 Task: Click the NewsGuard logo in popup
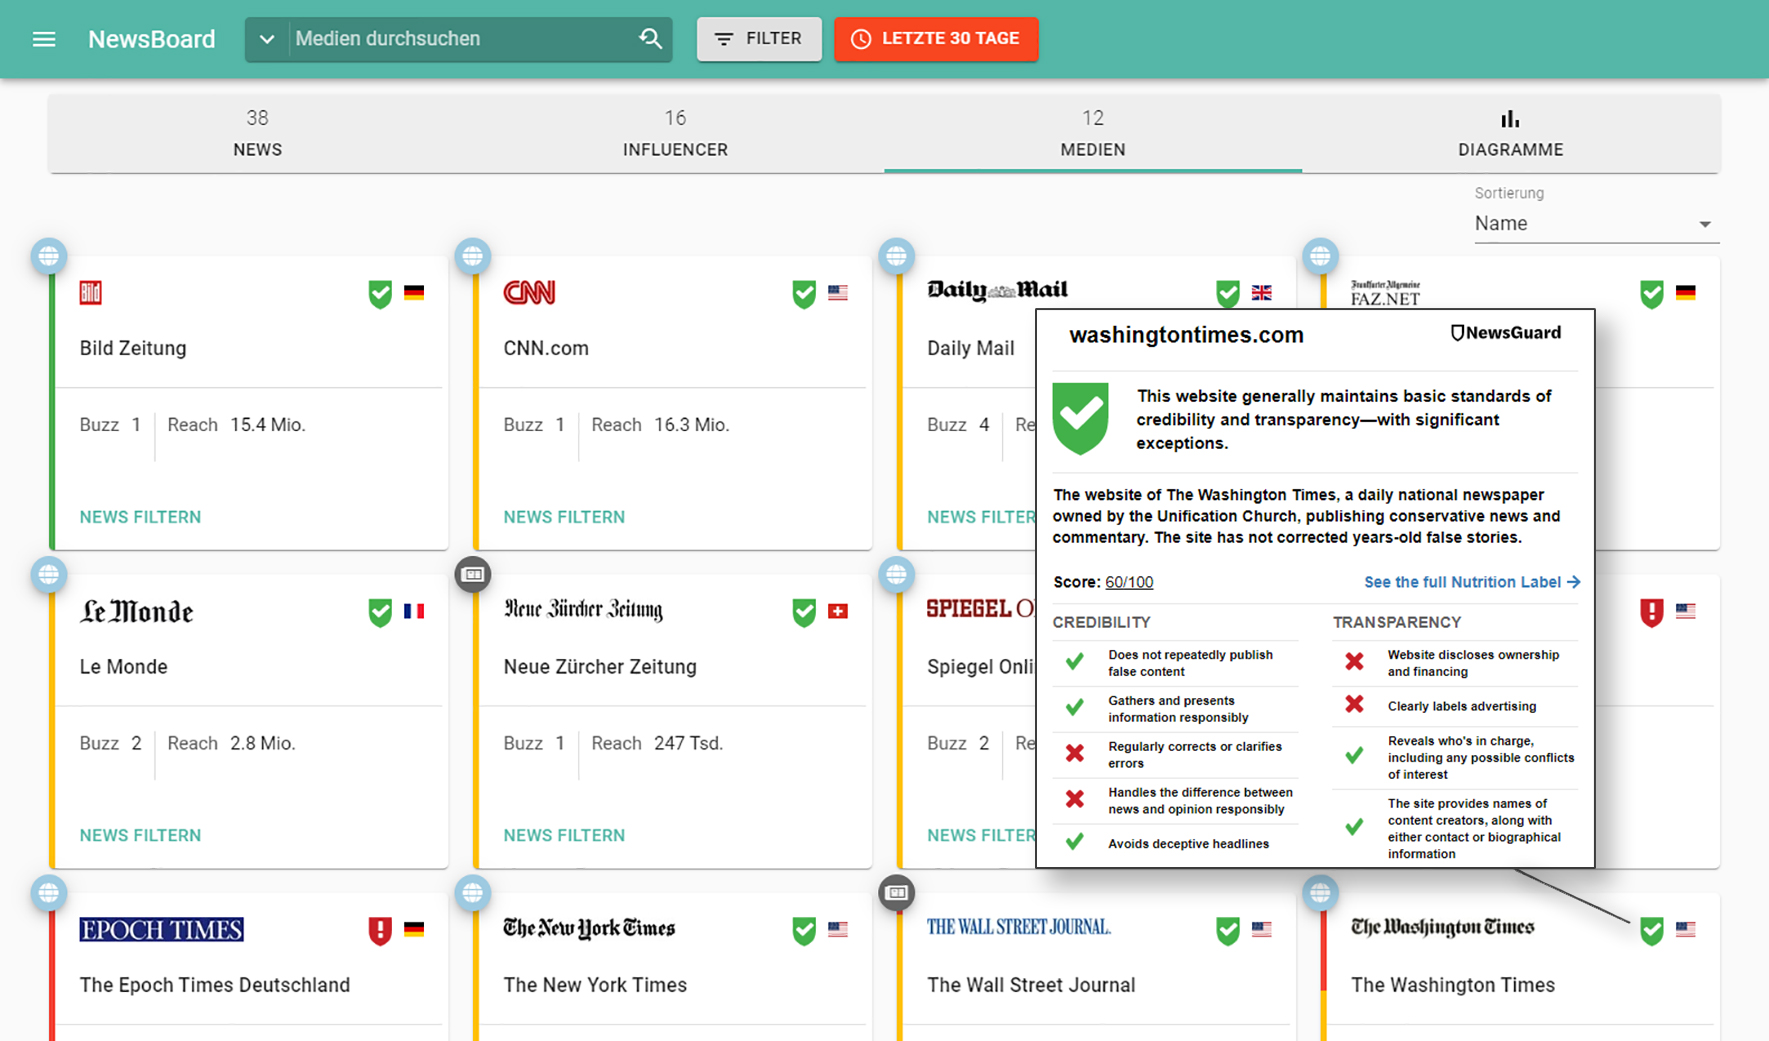pyautogui.click(x=1506, y=333)
